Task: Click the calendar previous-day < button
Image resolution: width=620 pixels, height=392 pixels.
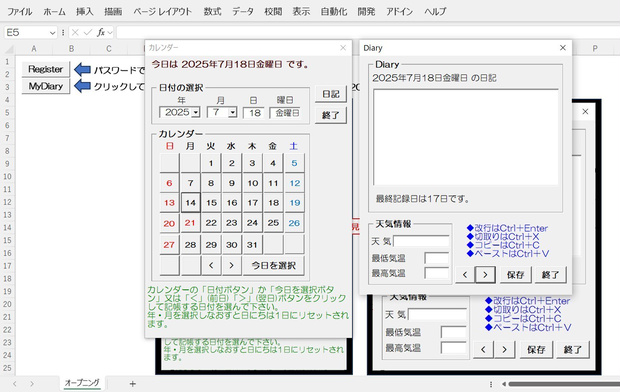Action: tap(211, 265)
